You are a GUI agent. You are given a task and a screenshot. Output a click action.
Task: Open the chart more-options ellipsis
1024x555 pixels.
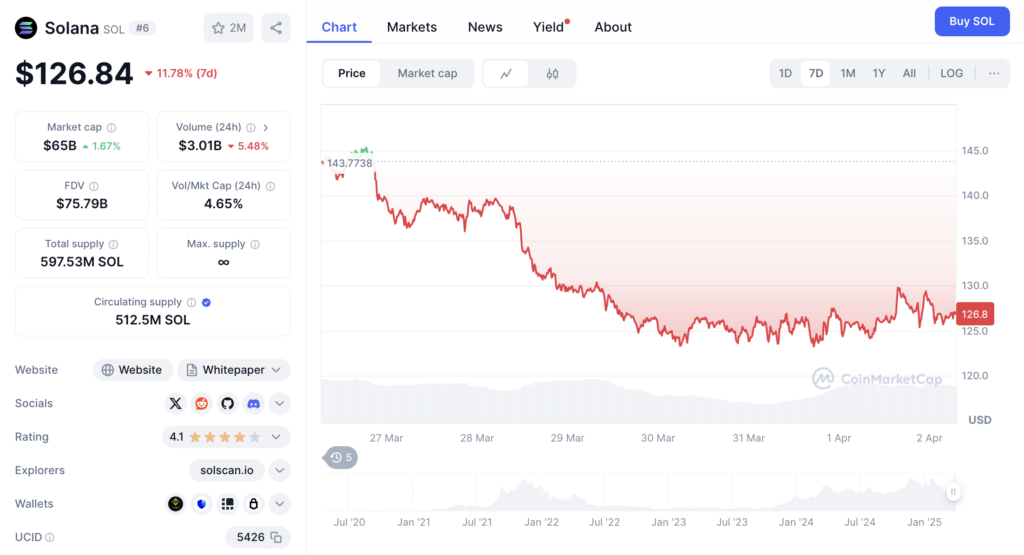994,73
